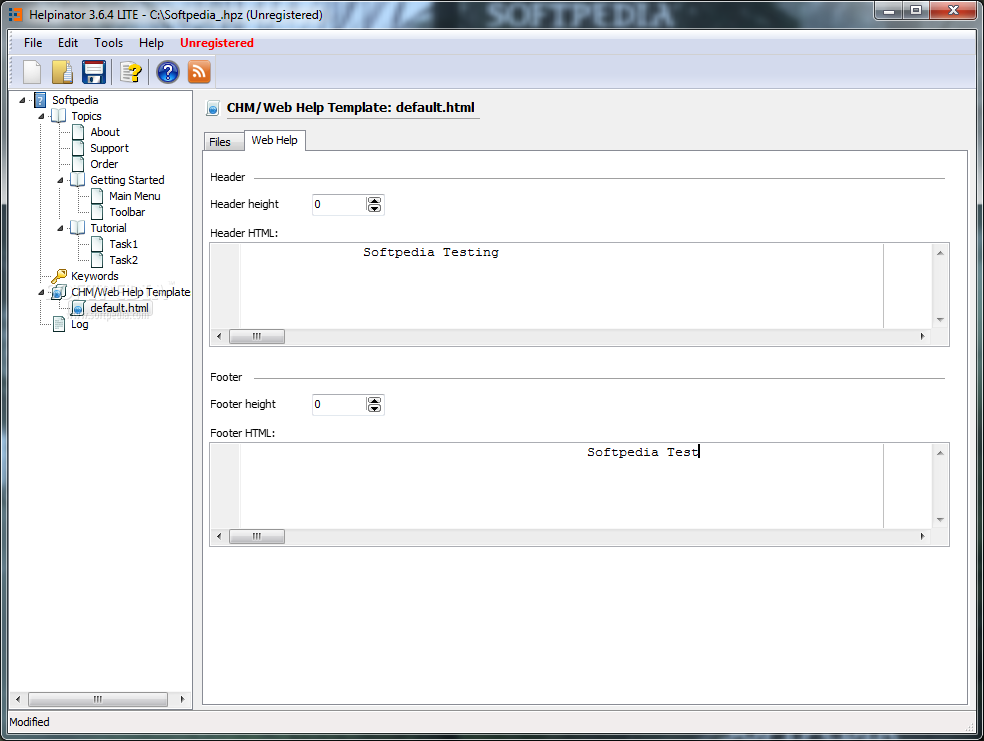
Task: Open the Help menu
Action: click(151, 43)
